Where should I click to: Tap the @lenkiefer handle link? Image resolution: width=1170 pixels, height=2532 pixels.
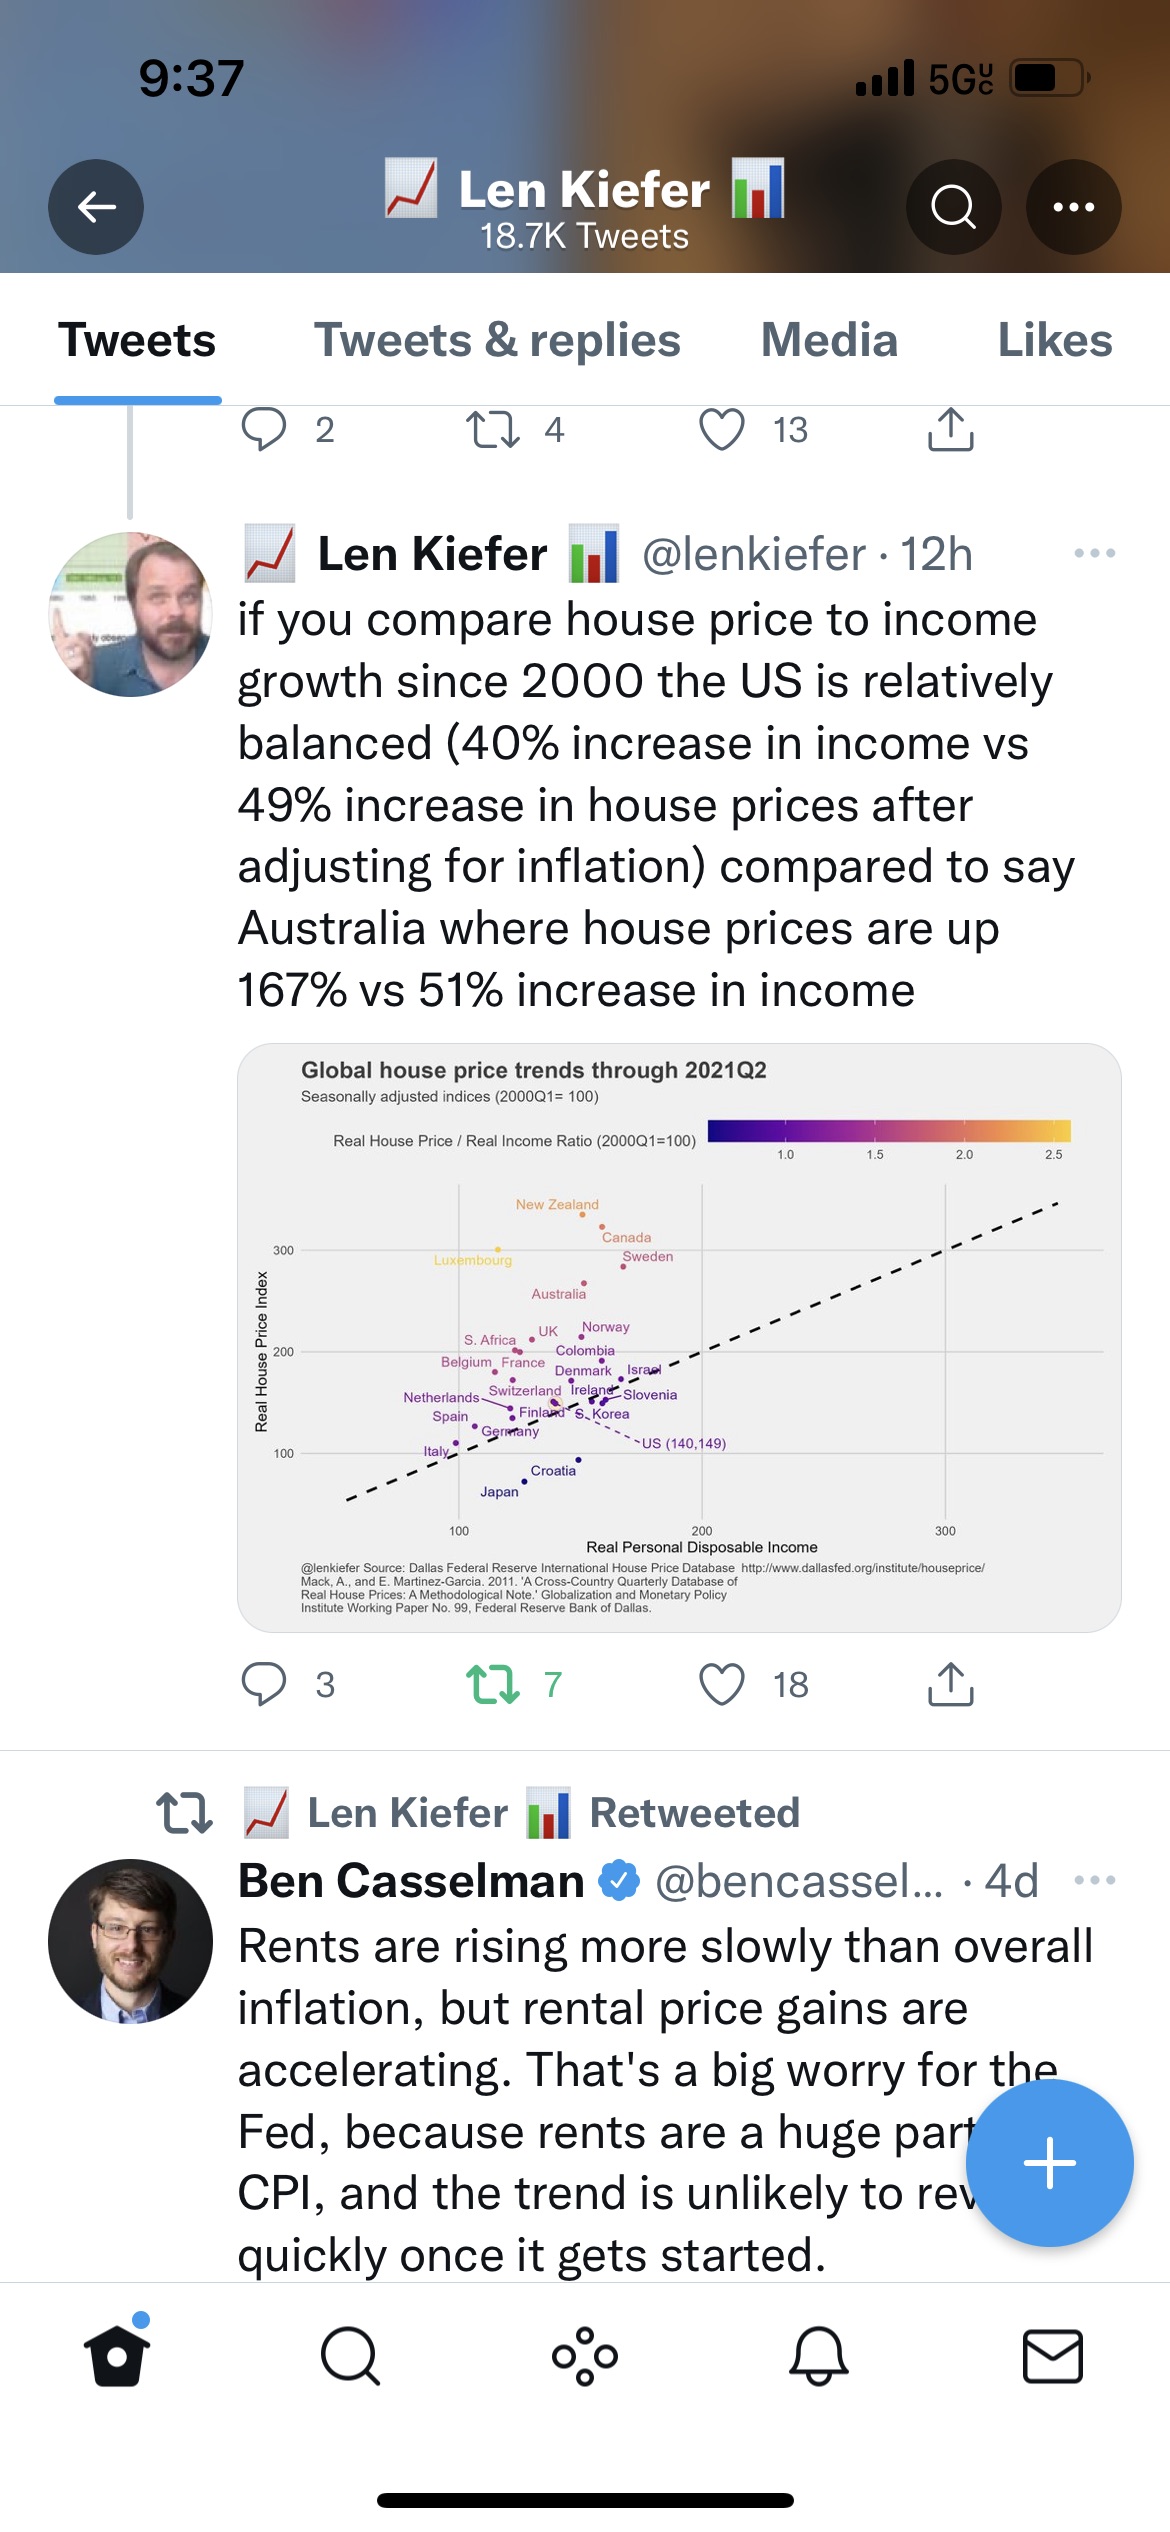(753, 554)
